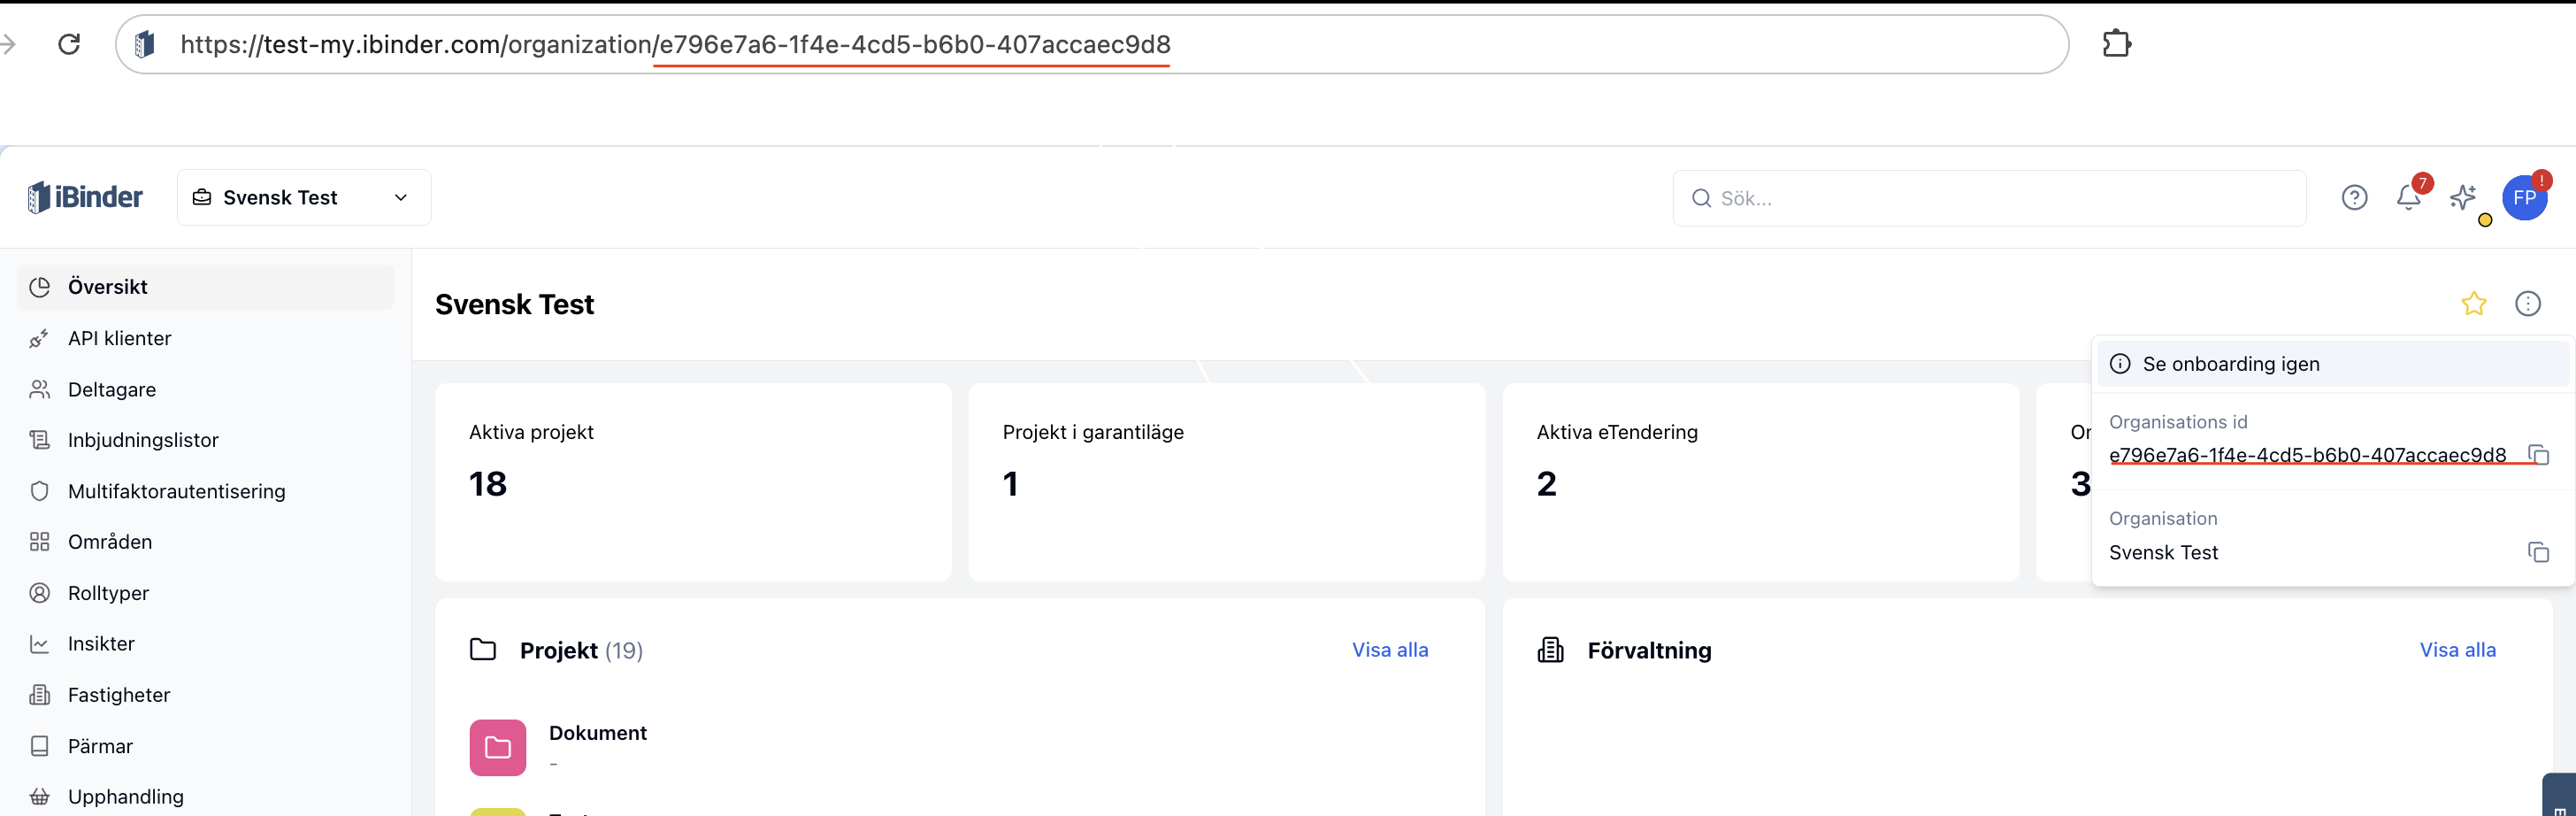
Task: Click the iBinder logo
Action: pyautogui.click(x=85, y=197)
